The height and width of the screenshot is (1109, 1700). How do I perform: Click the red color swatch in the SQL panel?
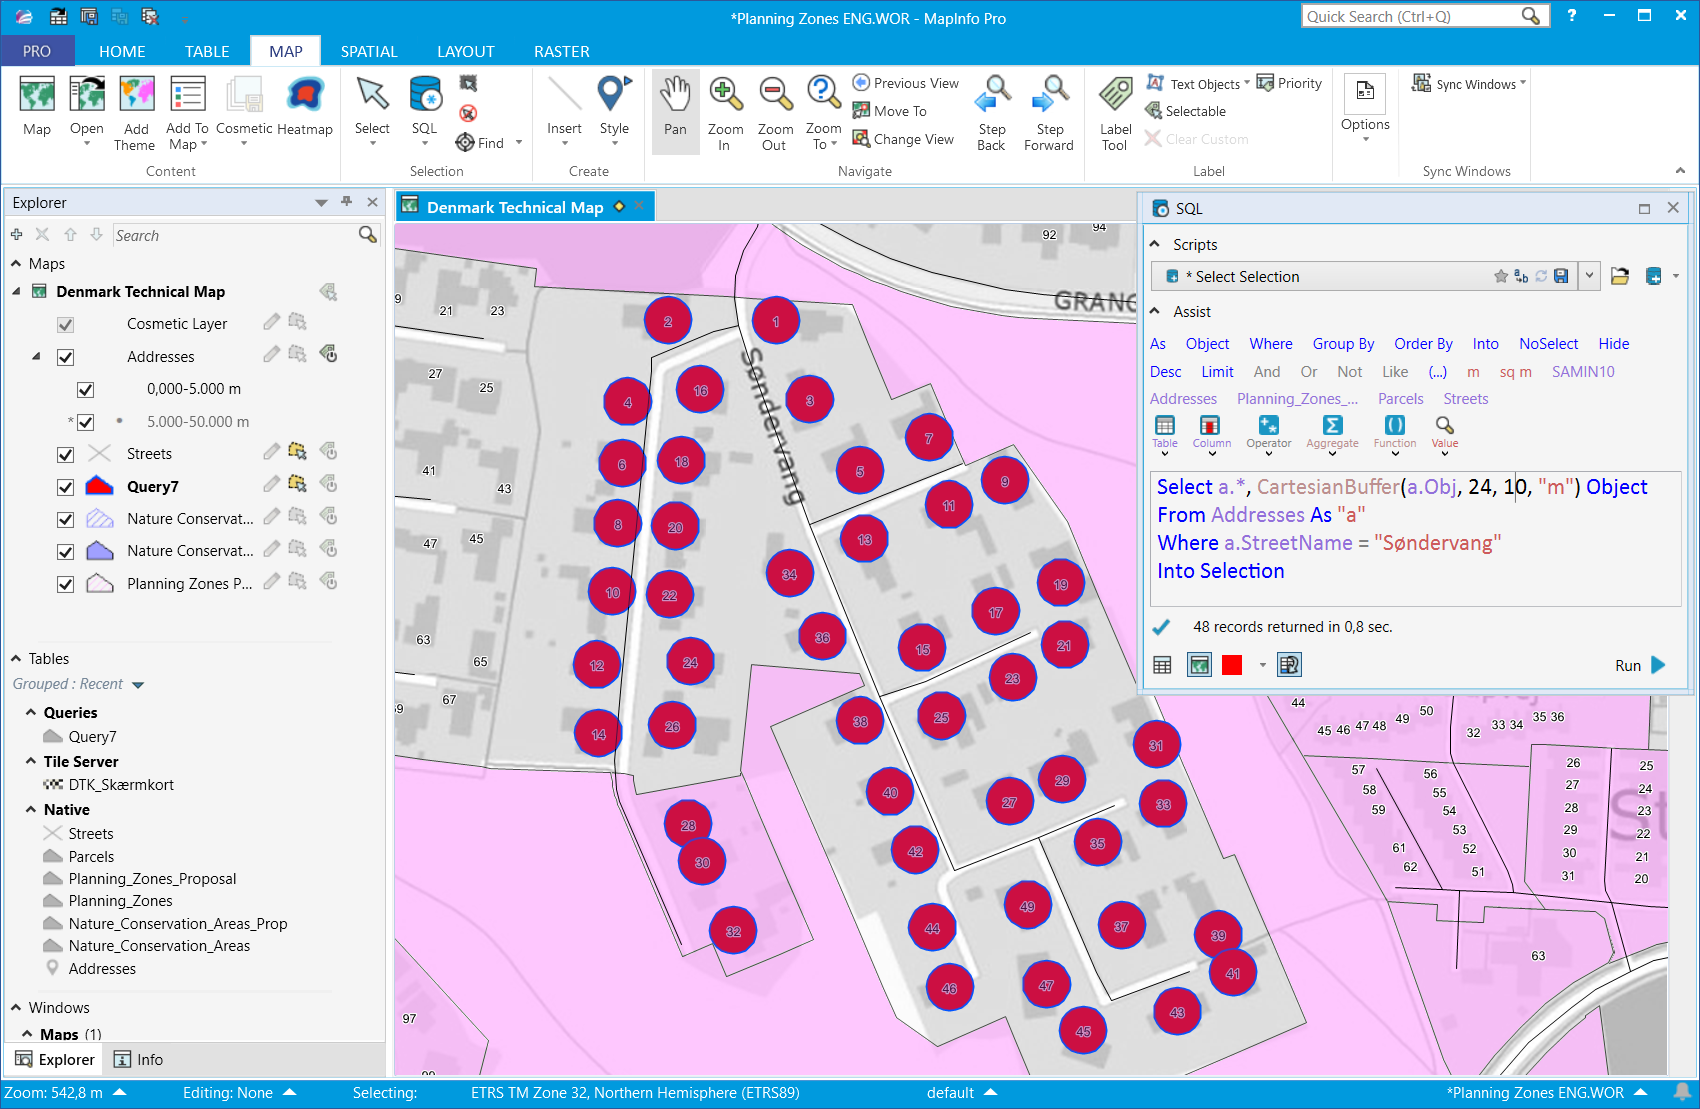(x=1232, y=666)
